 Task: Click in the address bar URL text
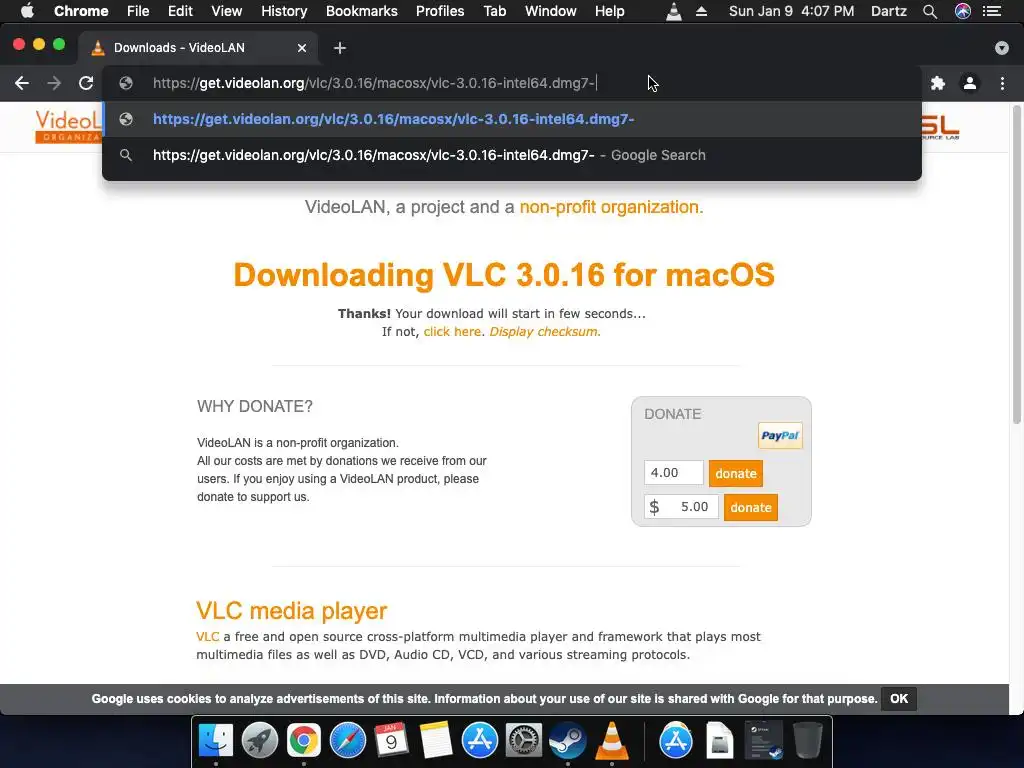(x=374, y=83)
